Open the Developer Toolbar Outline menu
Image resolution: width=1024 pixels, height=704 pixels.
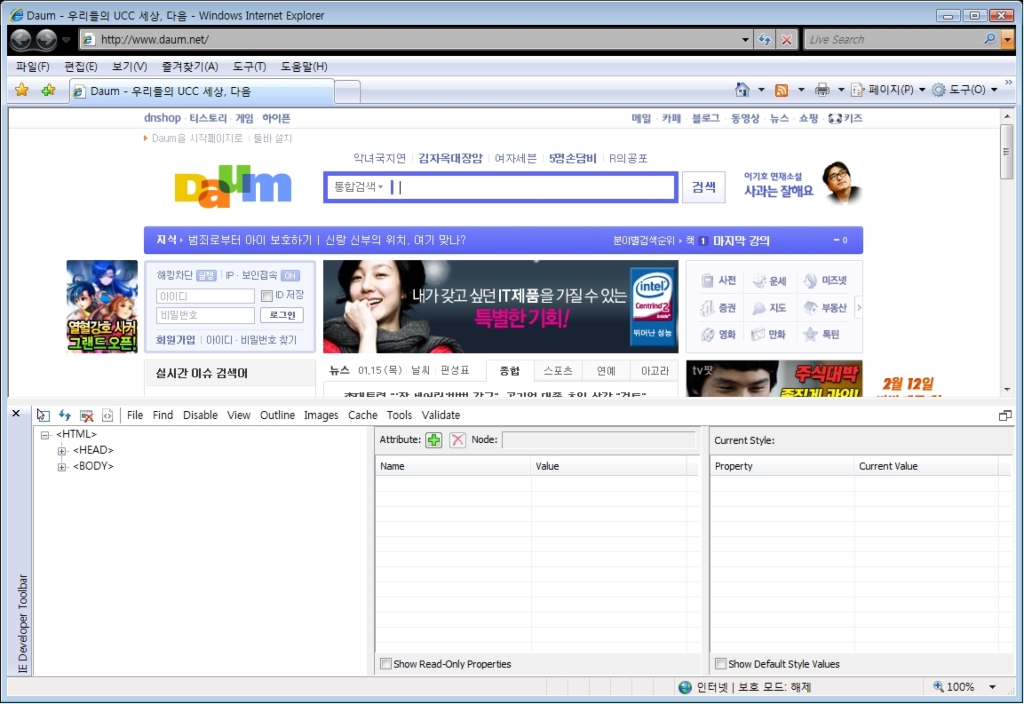[277, 415]
